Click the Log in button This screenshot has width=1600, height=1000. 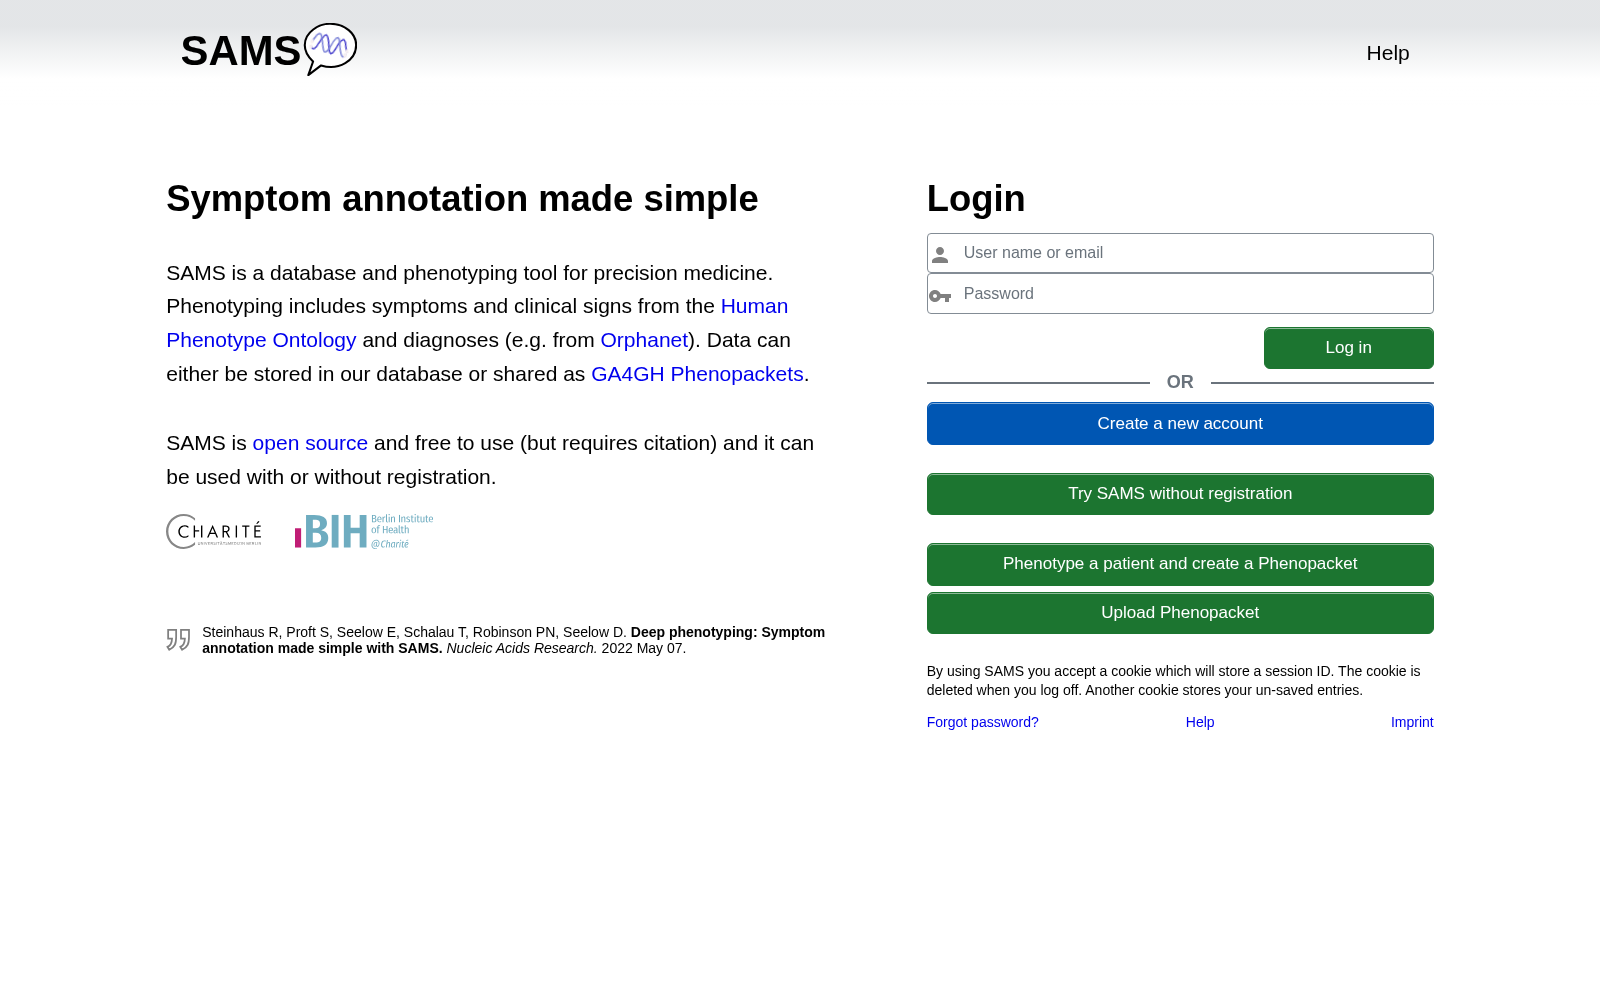click(1349, 348)
